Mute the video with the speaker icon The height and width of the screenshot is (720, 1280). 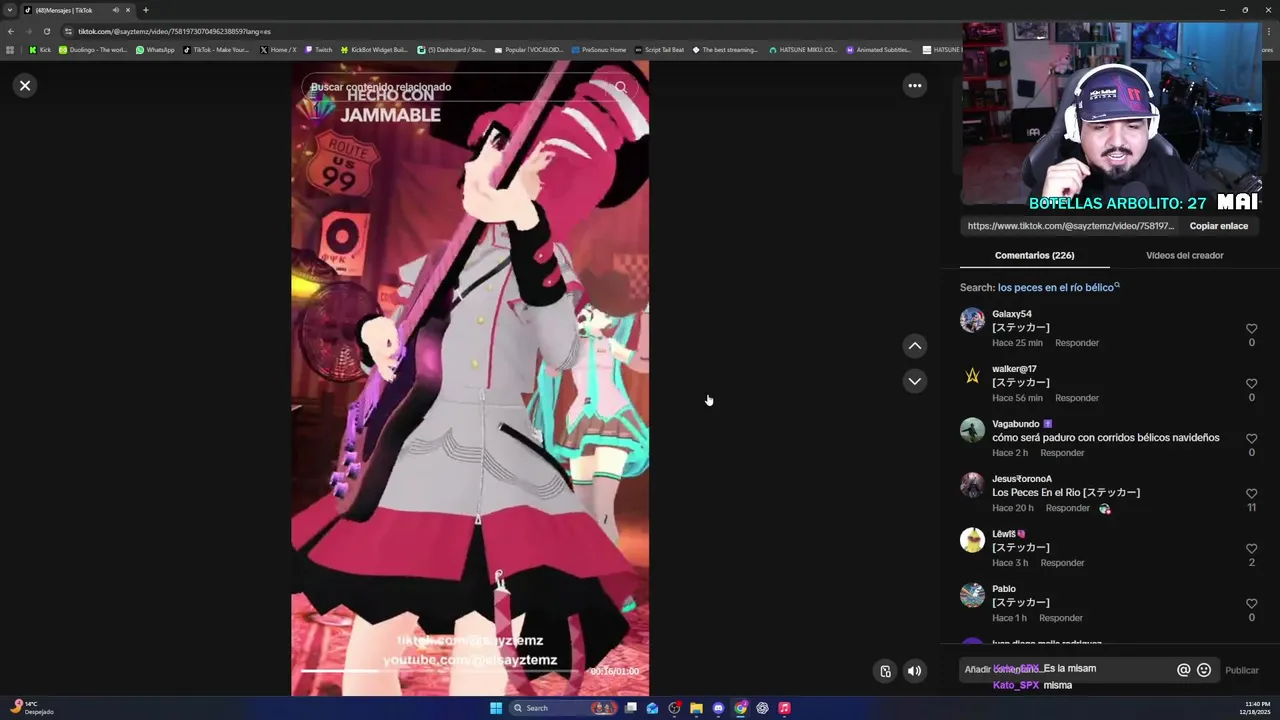914,671
